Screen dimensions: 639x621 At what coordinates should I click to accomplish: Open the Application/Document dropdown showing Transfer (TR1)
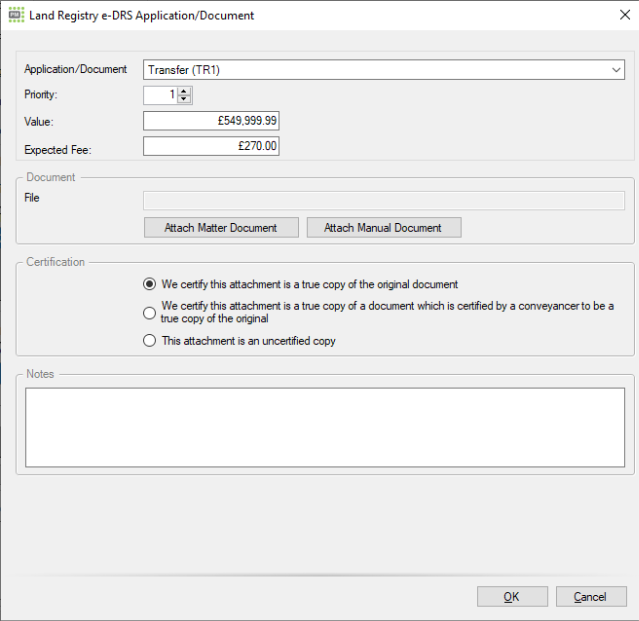click(384, 70)
